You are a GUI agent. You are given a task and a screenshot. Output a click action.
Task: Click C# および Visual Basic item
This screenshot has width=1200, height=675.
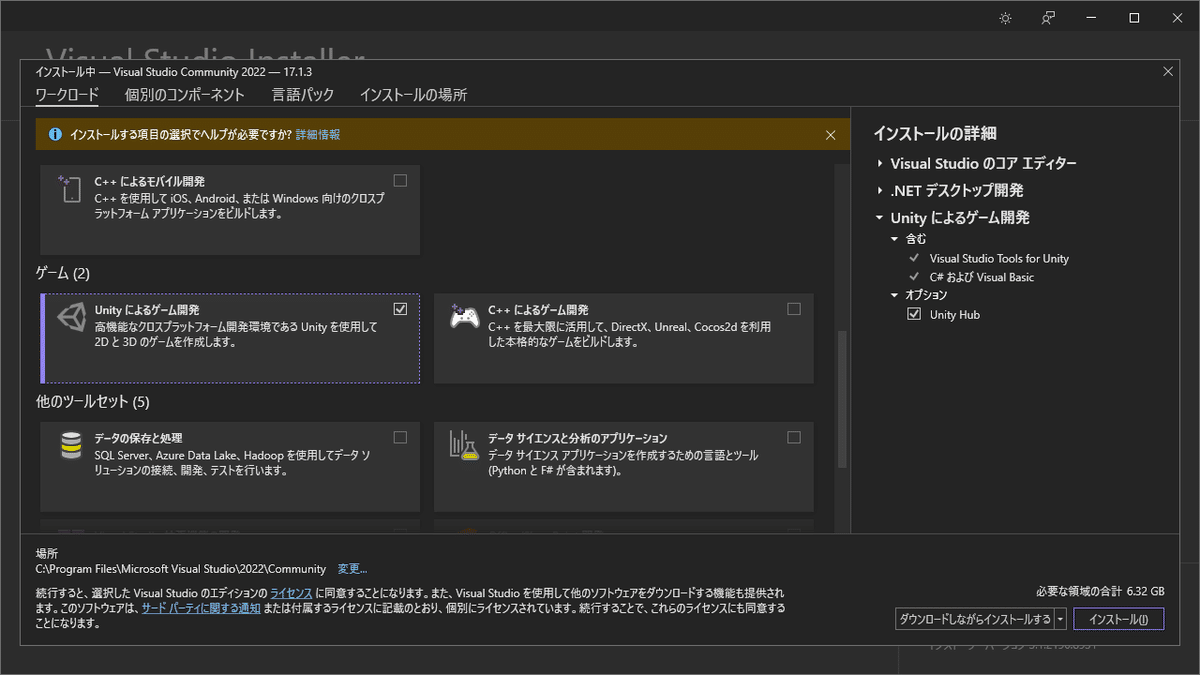[x=982, y=277]
